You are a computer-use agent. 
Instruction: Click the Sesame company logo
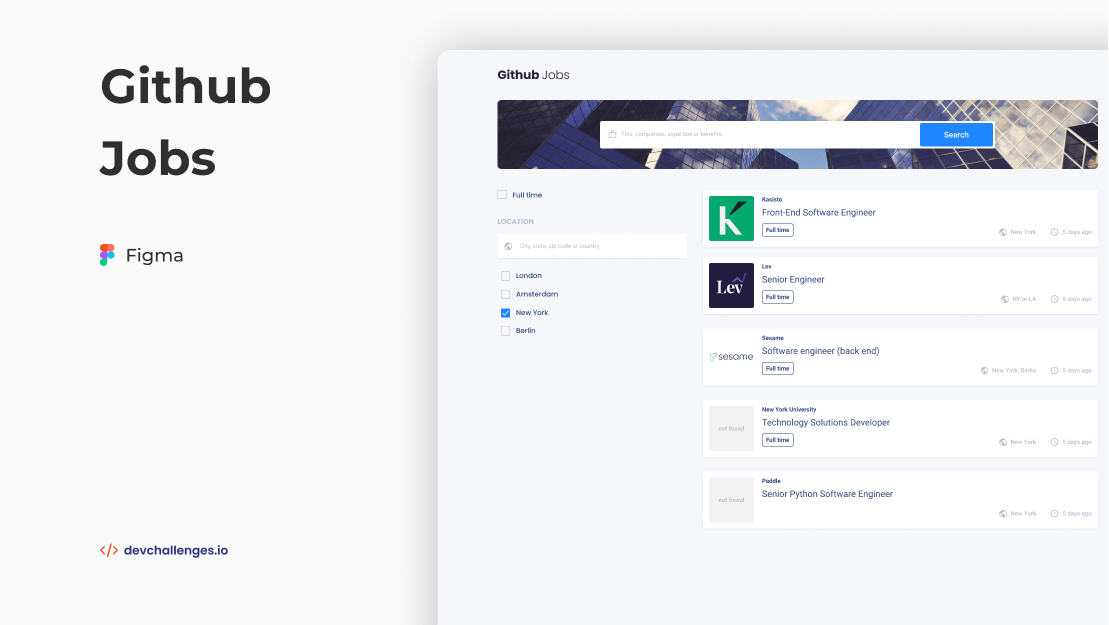(x=730, y=355)
